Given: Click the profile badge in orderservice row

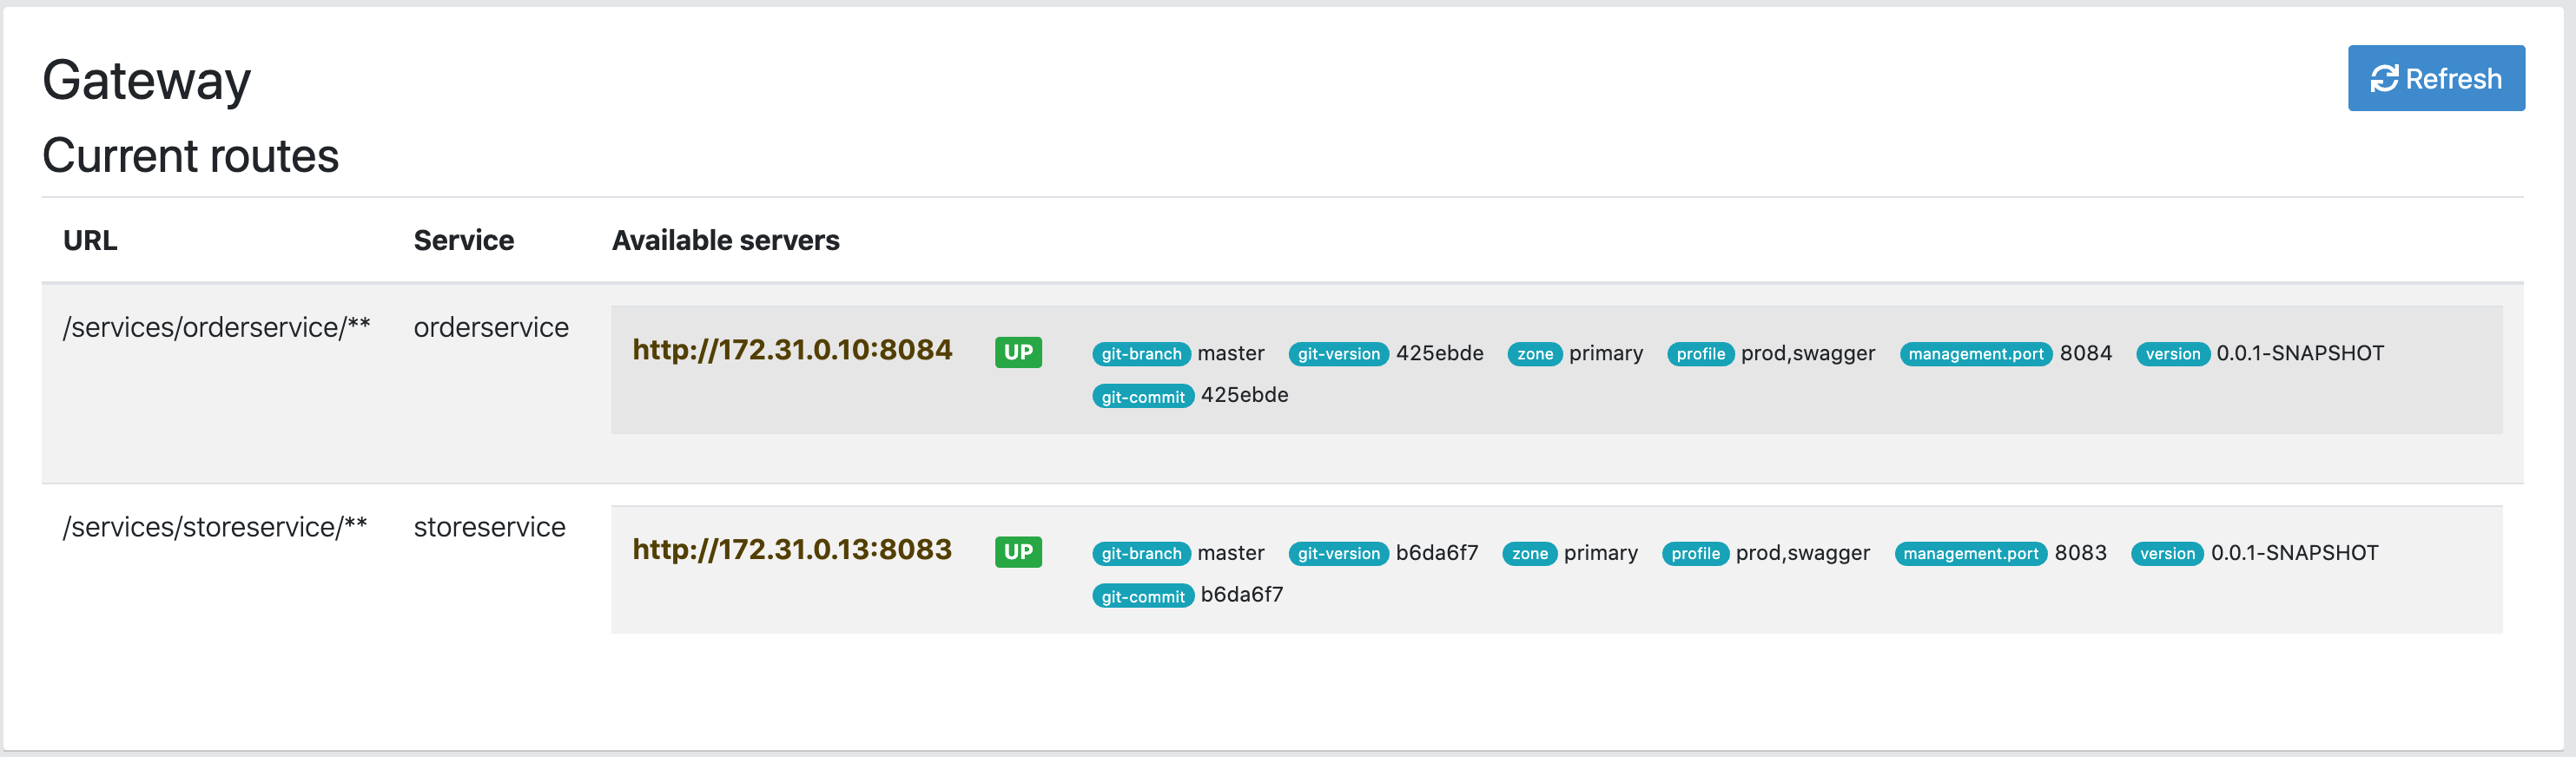Looking at the screenshot, I should (x=1700, y=354).
